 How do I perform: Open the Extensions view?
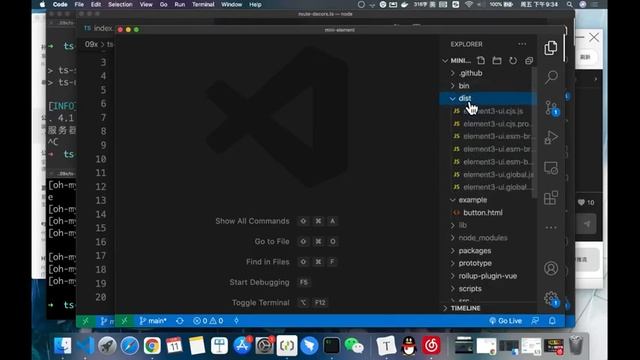point(551,198)
